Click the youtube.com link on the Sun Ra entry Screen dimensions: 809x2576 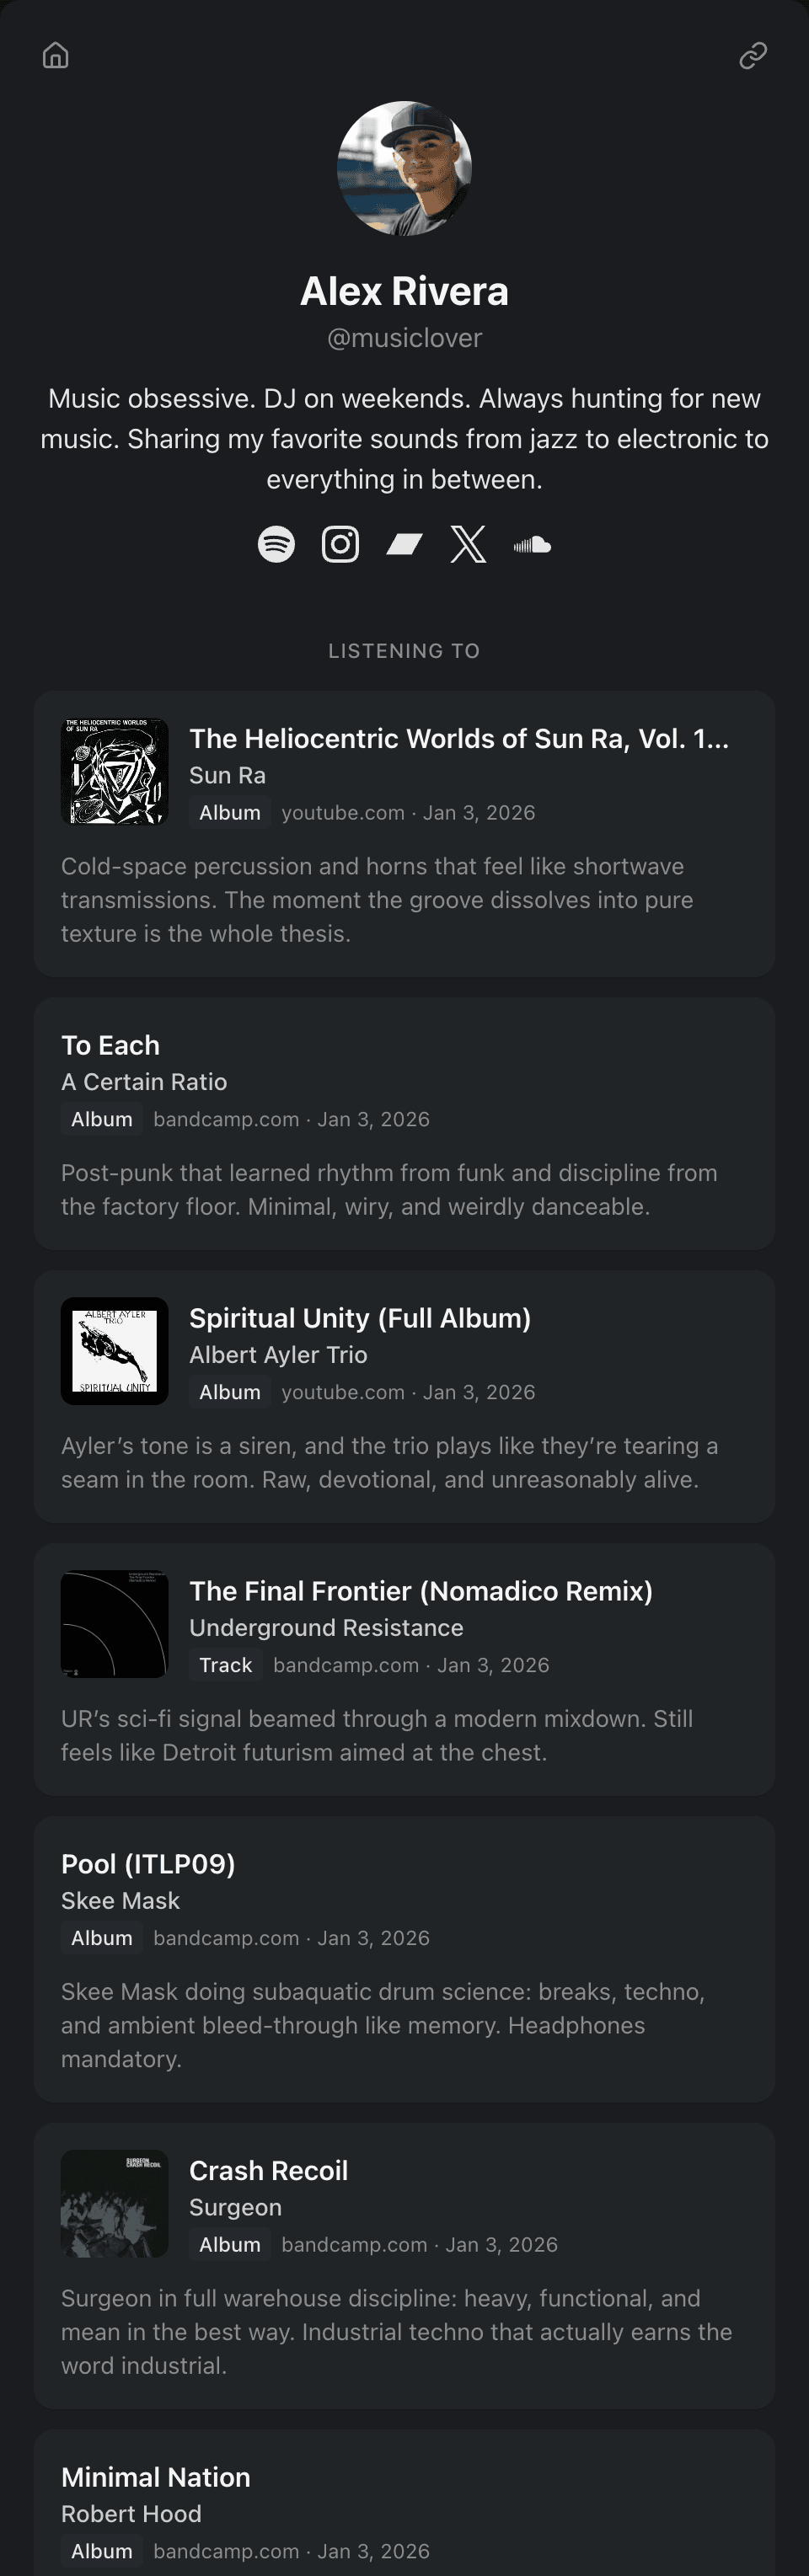click(x=343, y=812)
